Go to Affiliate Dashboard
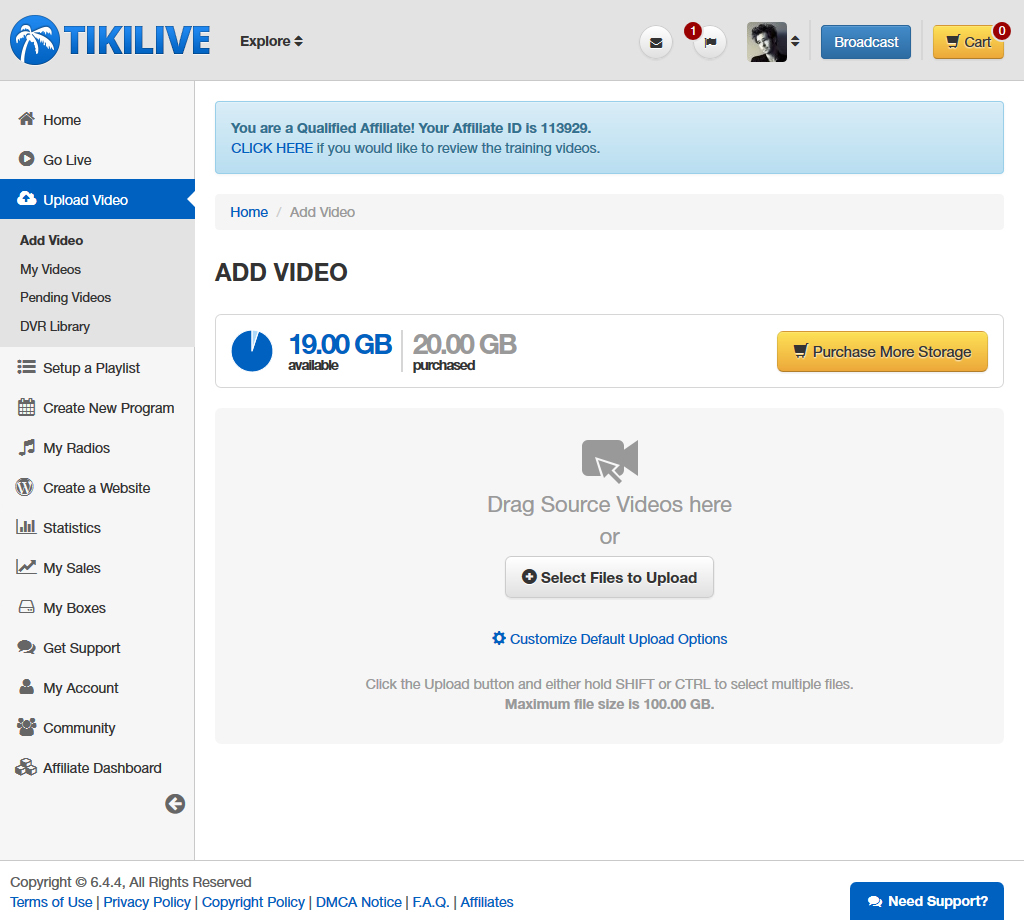1024x920 pixels. 102,768
